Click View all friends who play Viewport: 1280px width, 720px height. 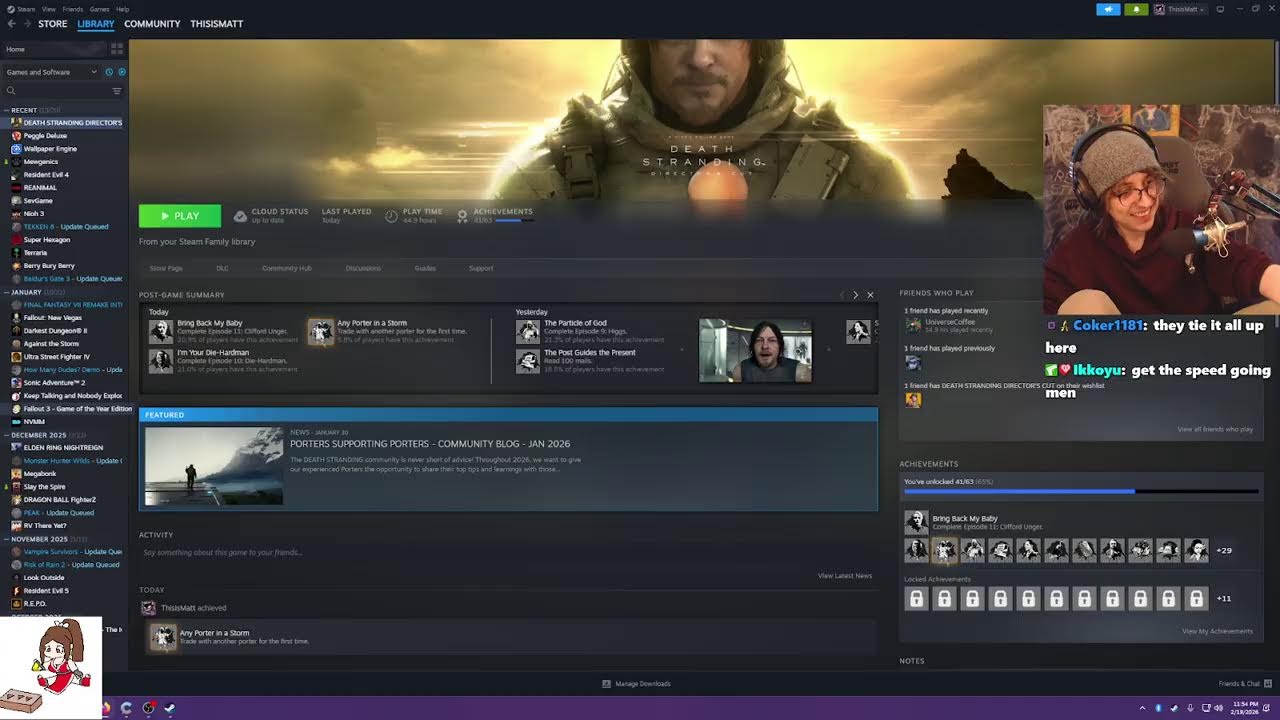pos(1215,429)
